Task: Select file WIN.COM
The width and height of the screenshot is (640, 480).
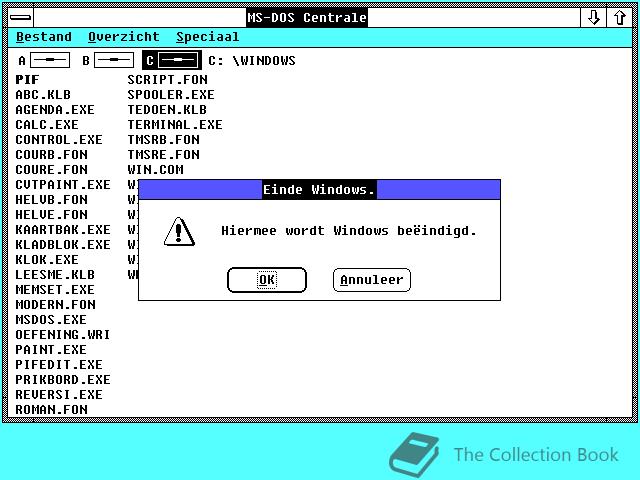Action: 156,170
